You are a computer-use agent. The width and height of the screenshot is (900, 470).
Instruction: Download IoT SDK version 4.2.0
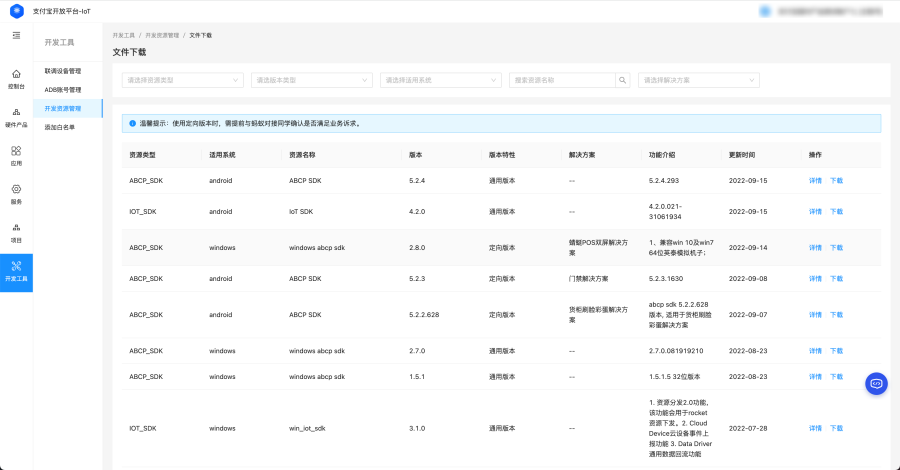(x=836, y=212)
